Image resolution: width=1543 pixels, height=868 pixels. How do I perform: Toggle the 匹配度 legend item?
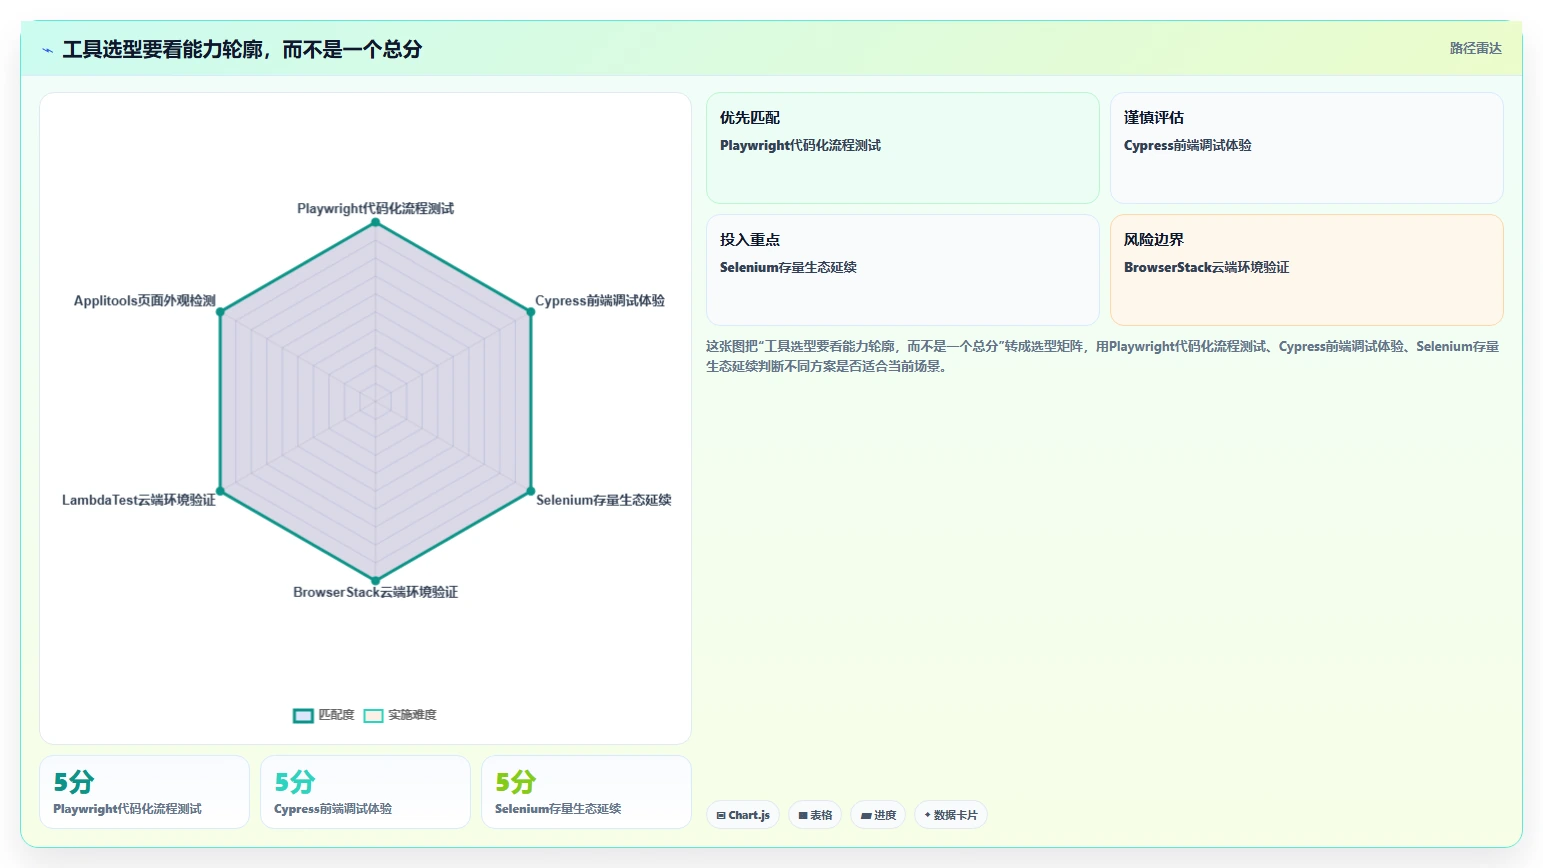[x=324, y=715]
